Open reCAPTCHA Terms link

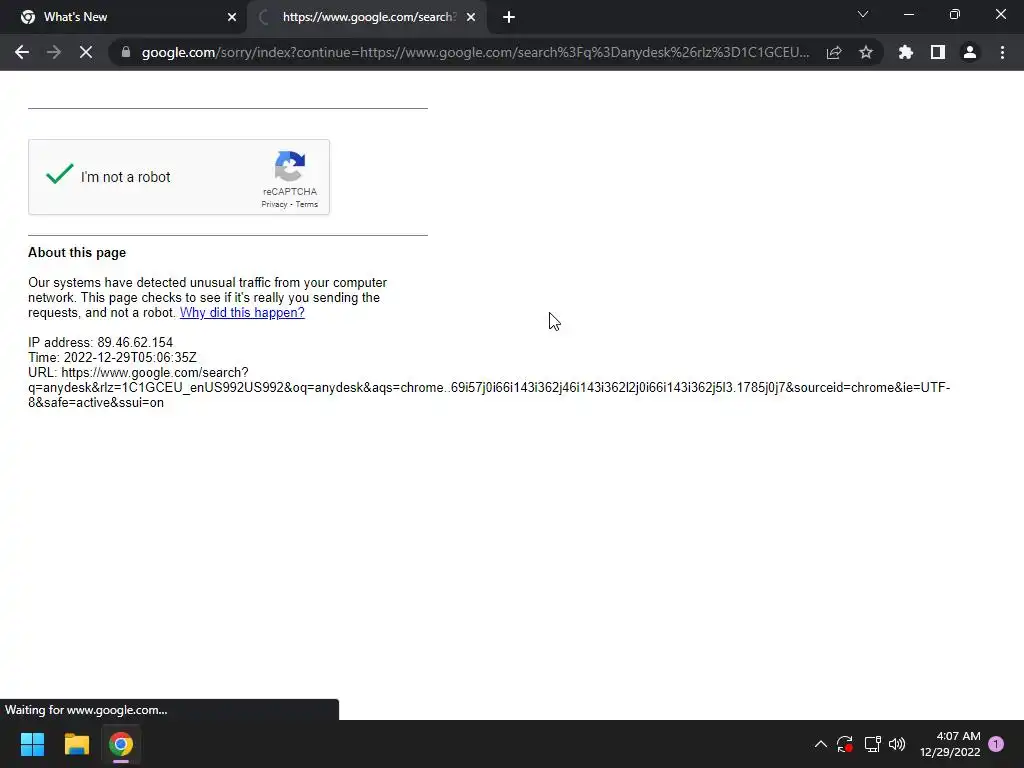306,204
